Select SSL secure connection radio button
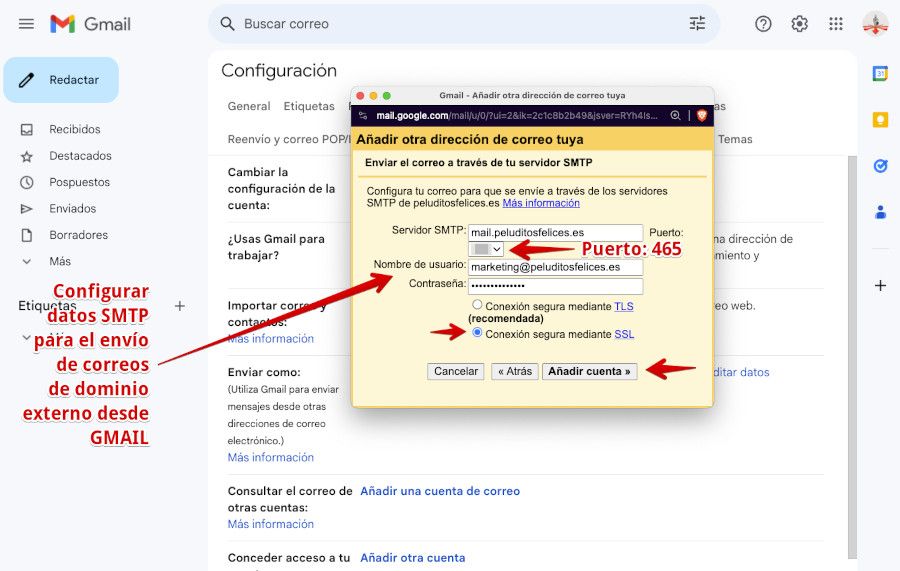900x571 pixels. pyautogui.click(x=477, y=332)
